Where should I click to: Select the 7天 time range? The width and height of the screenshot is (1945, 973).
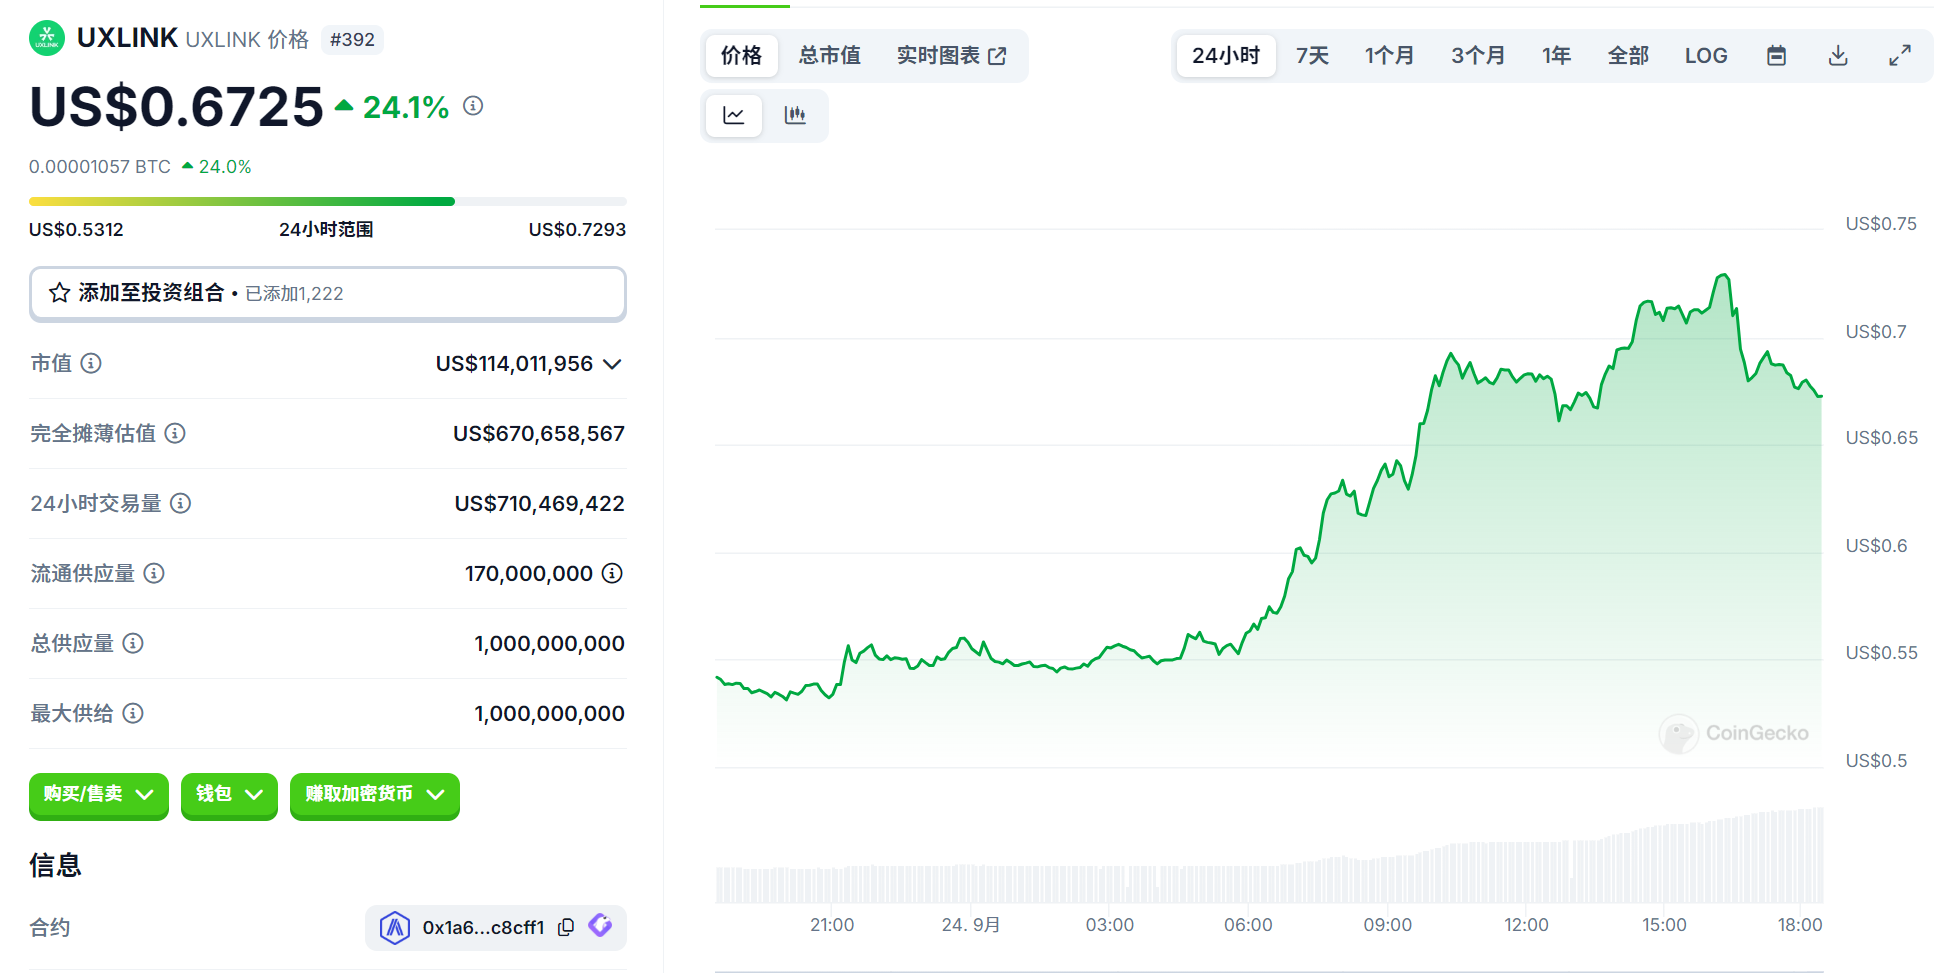[x=1312, y=56]
